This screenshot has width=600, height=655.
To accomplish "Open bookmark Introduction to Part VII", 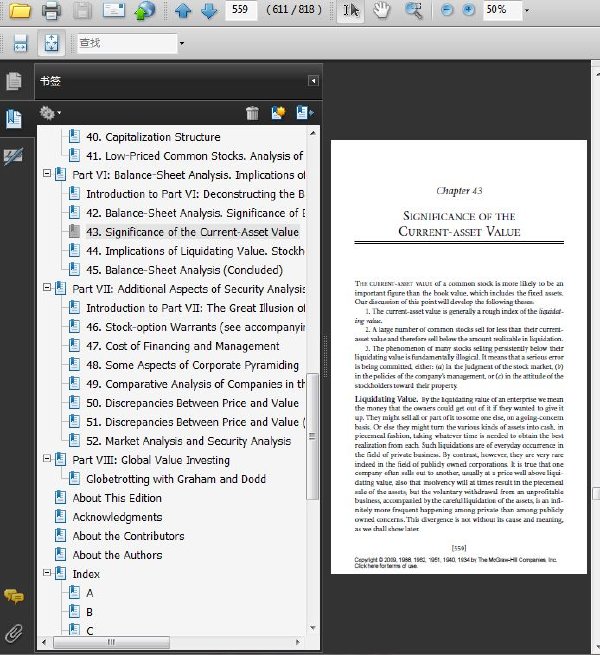I will (195, 308).
